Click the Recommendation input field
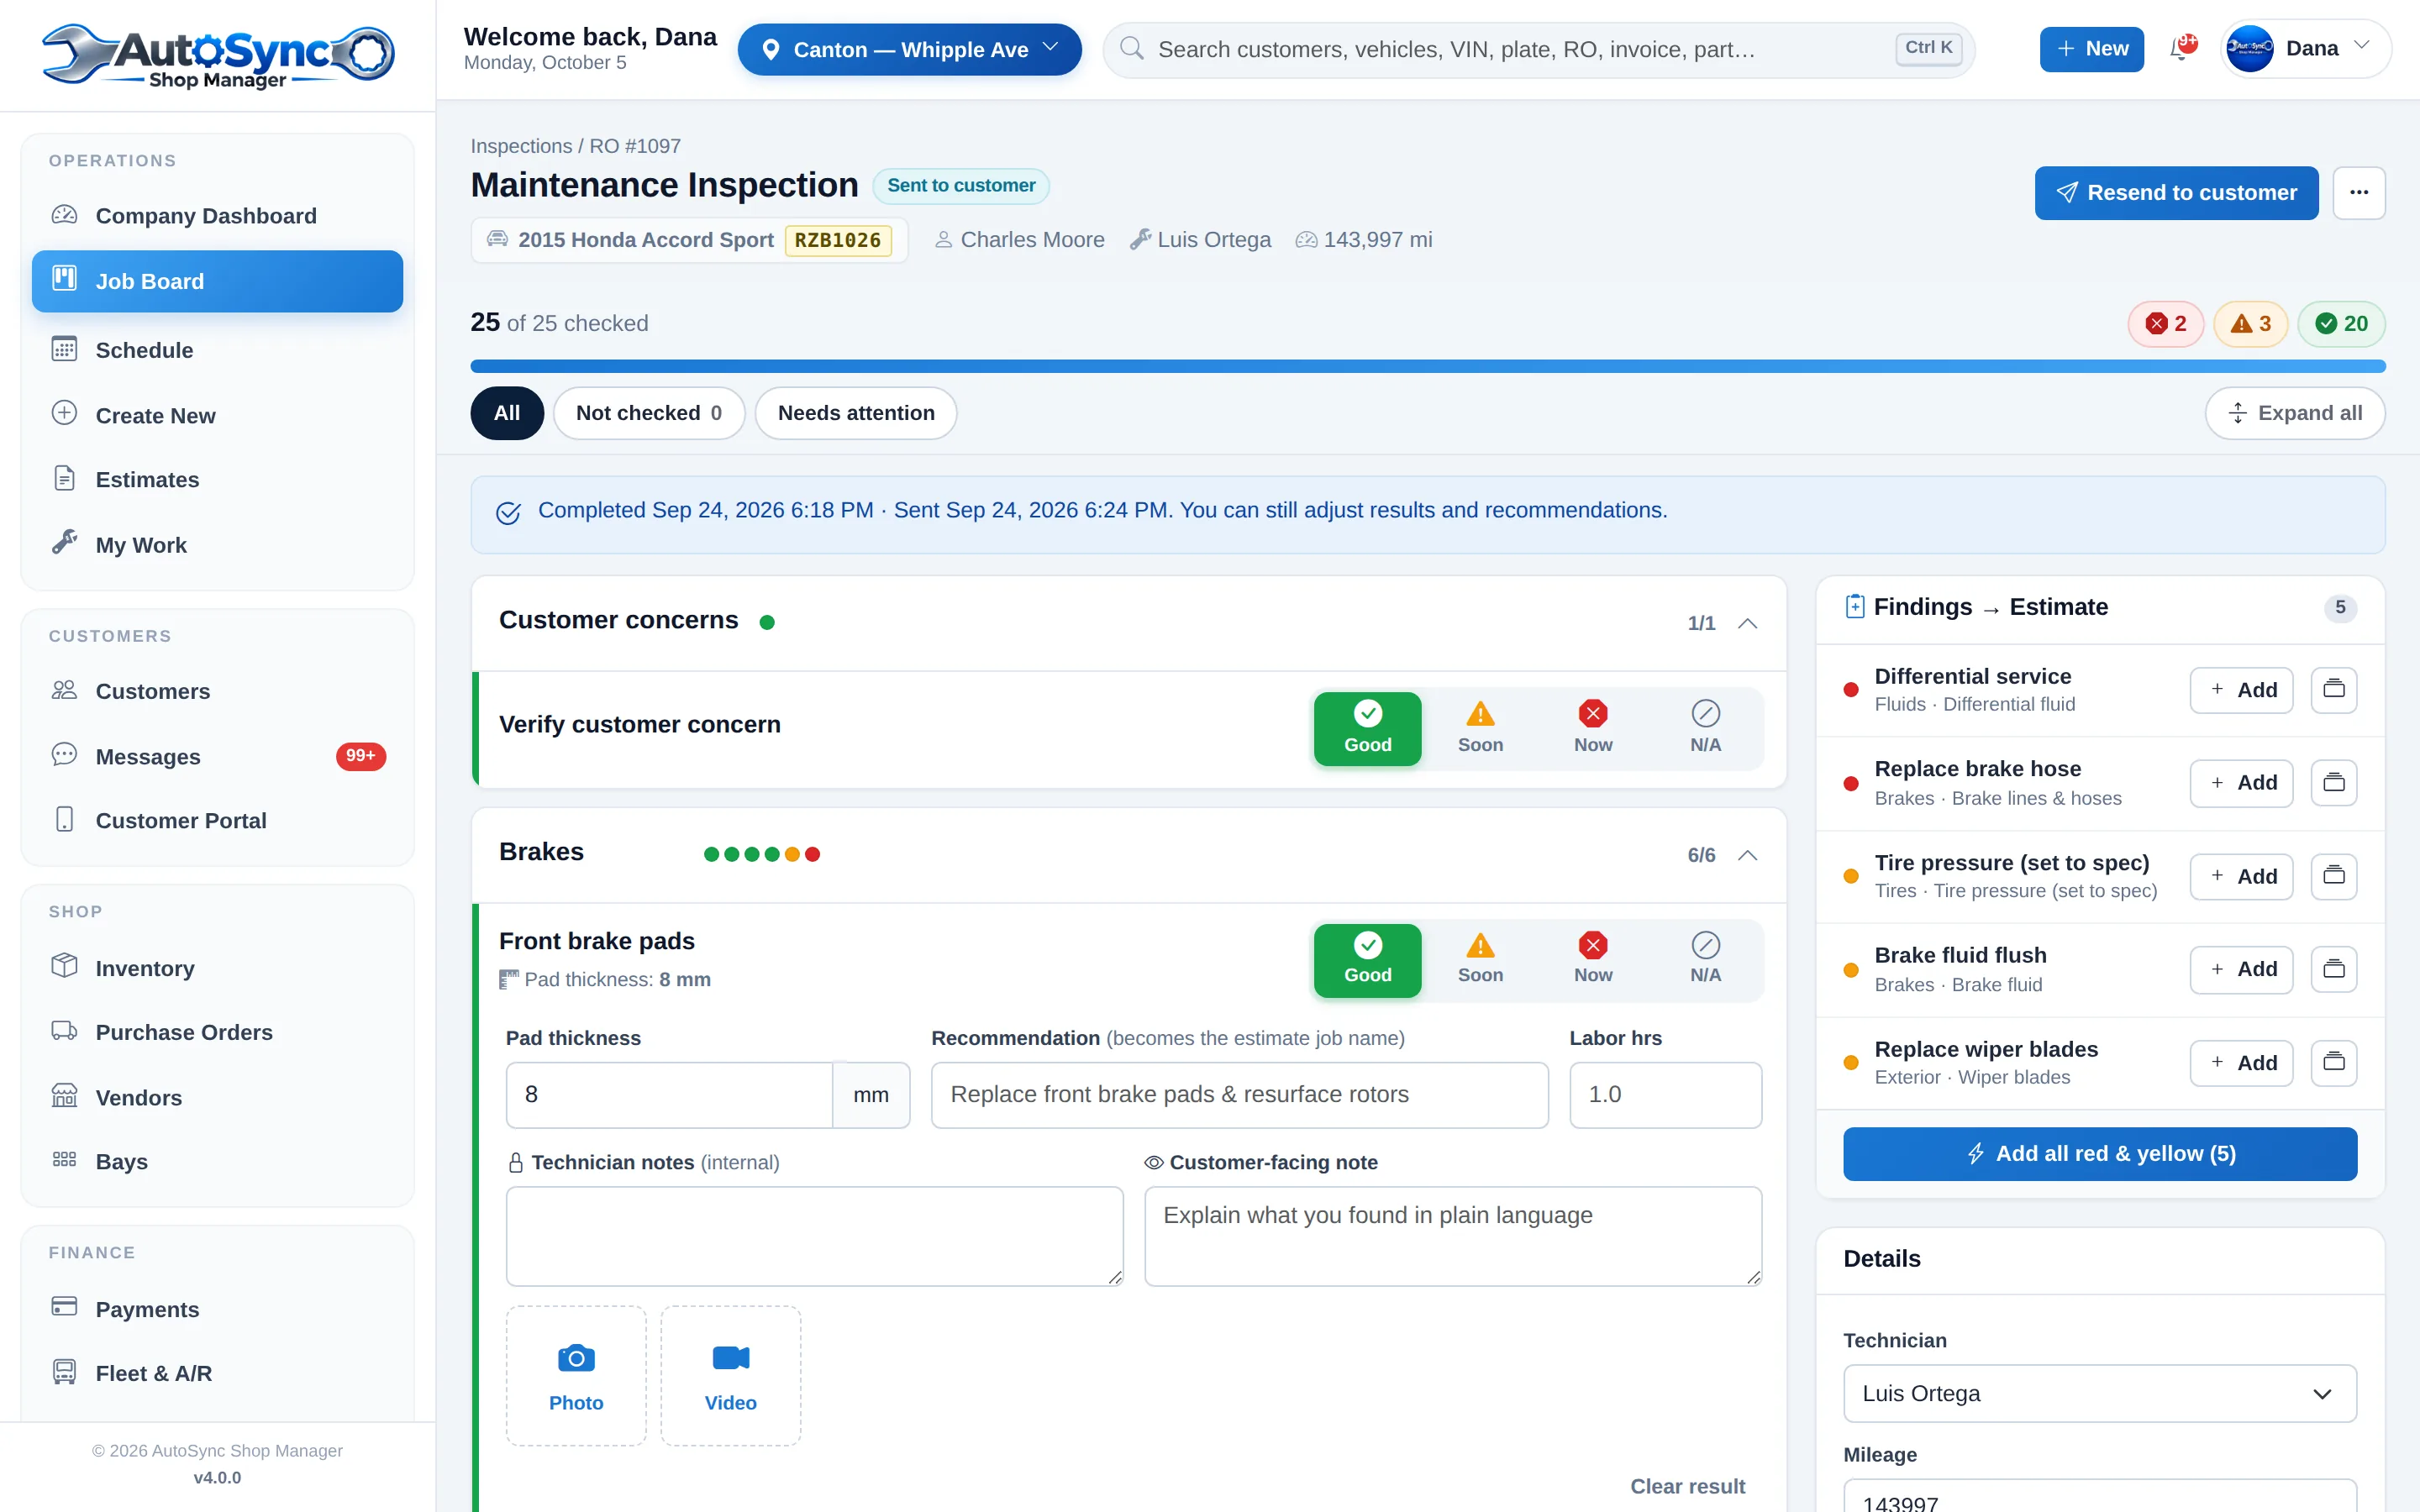The image size is (2420, 1512). tap(1240, 1094)
